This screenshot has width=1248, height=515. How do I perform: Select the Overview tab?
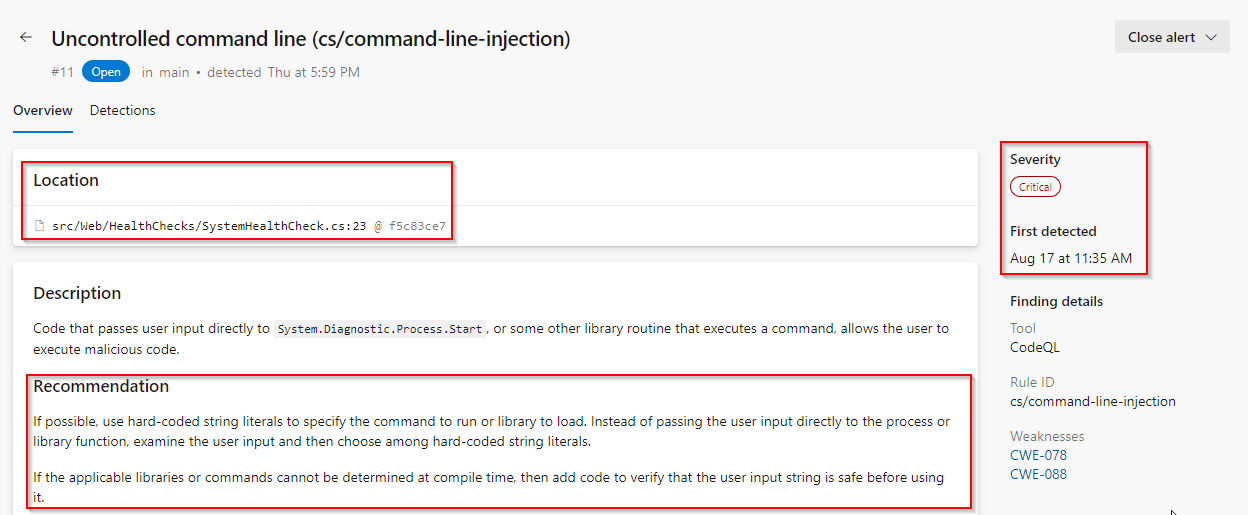[43, 110]
